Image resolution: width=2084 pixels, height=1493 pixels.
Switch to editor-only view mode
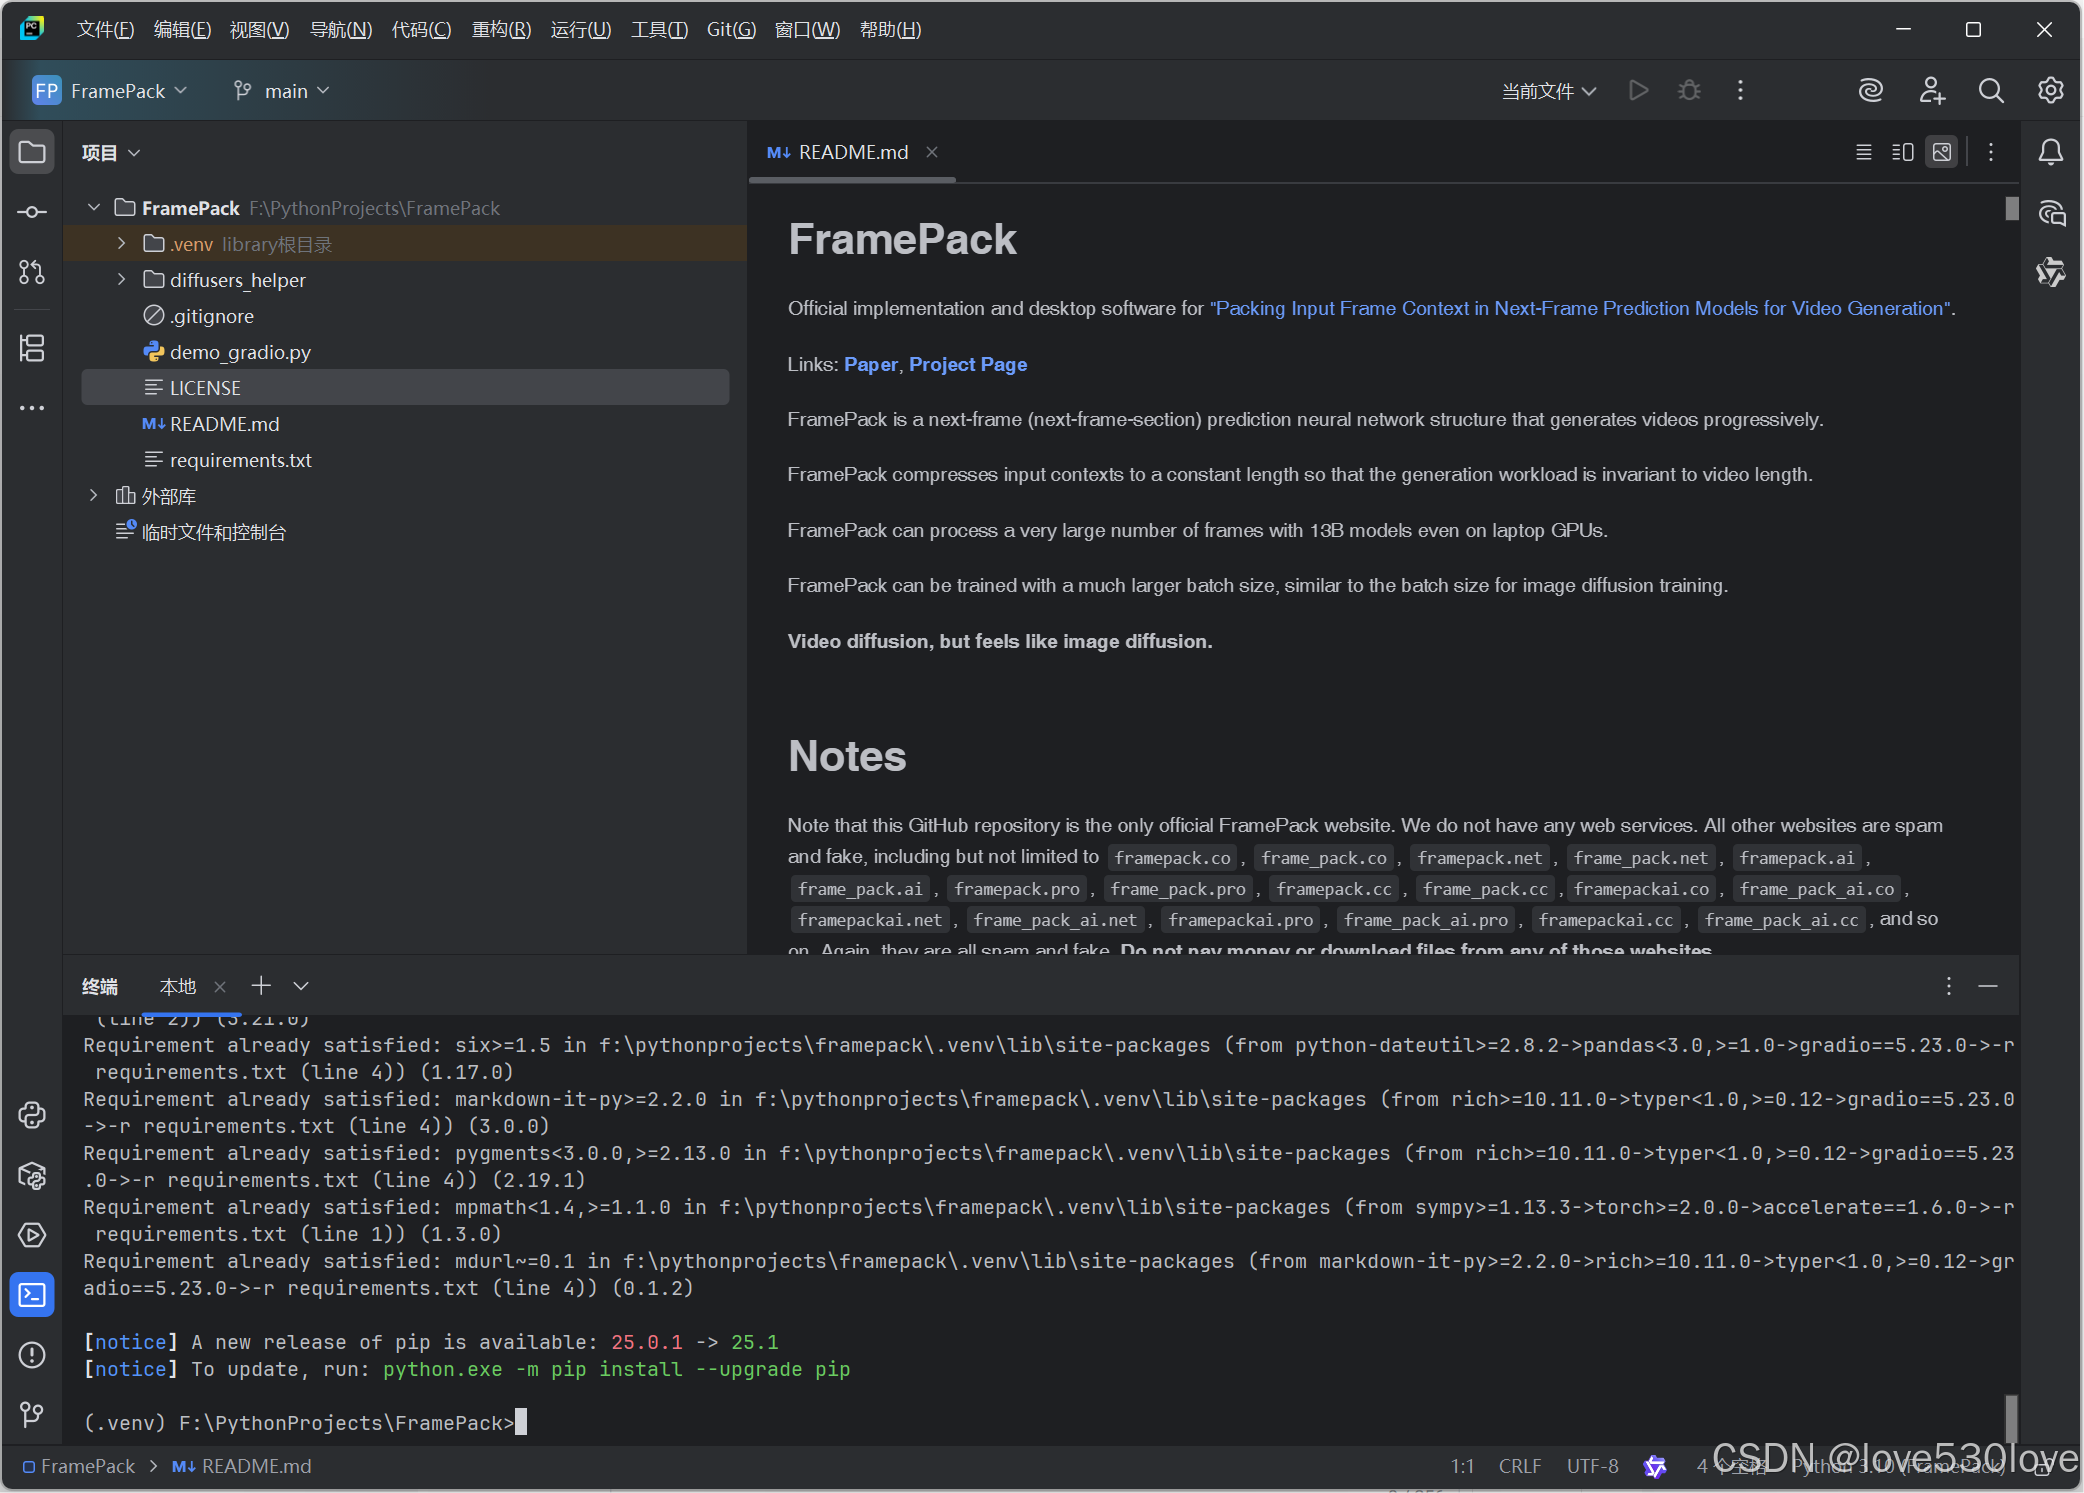pyautogui.click(x=1864, y=152)
